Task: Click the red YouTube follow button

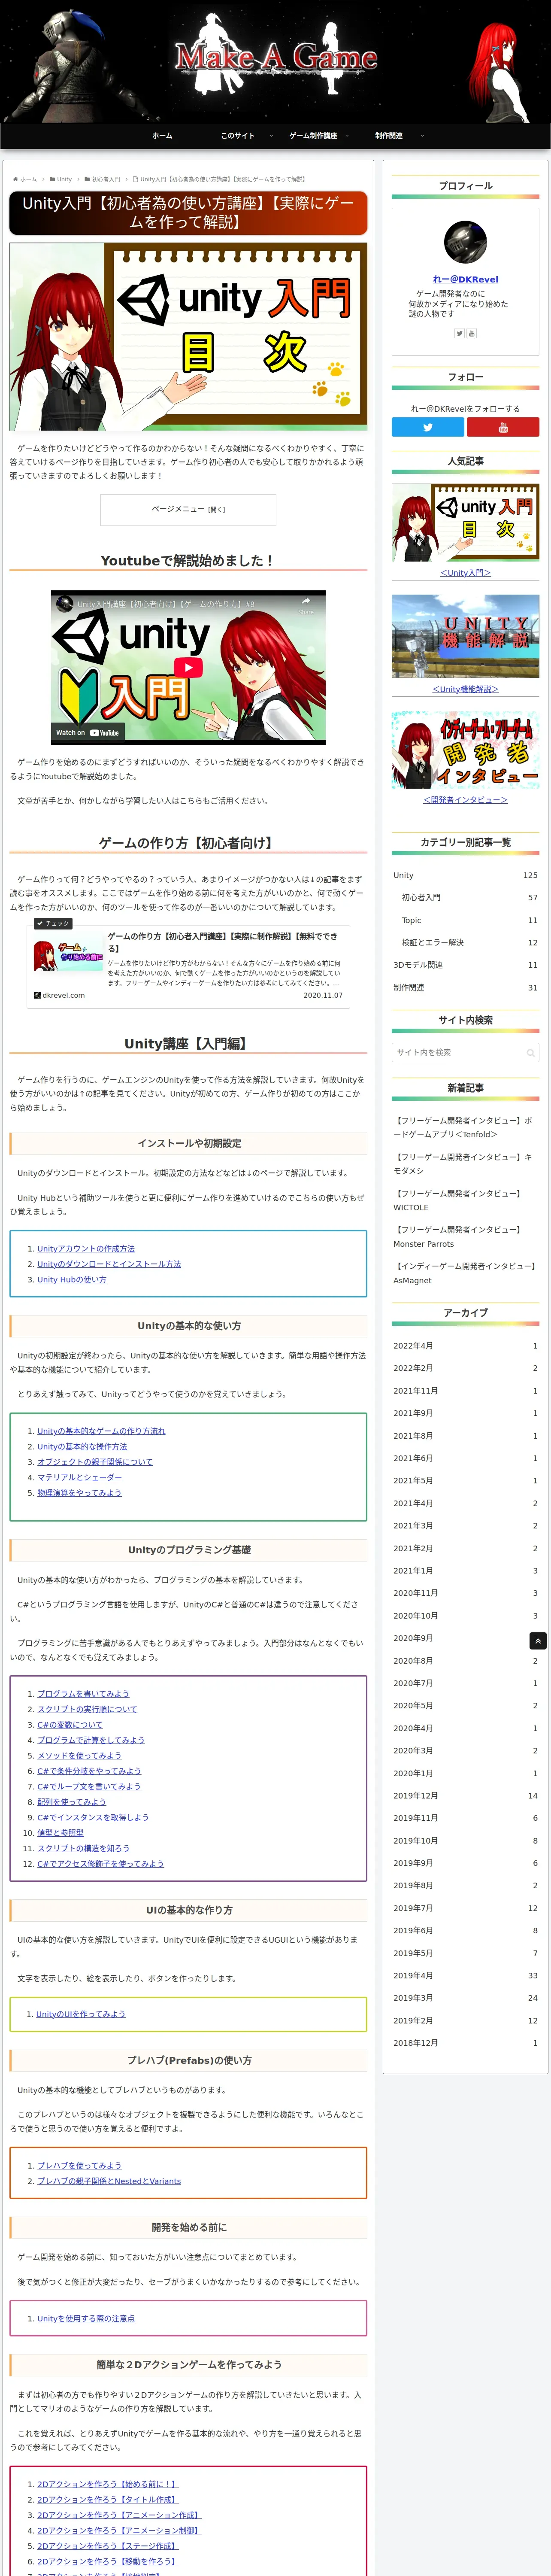Action: [x=503, y=427]
